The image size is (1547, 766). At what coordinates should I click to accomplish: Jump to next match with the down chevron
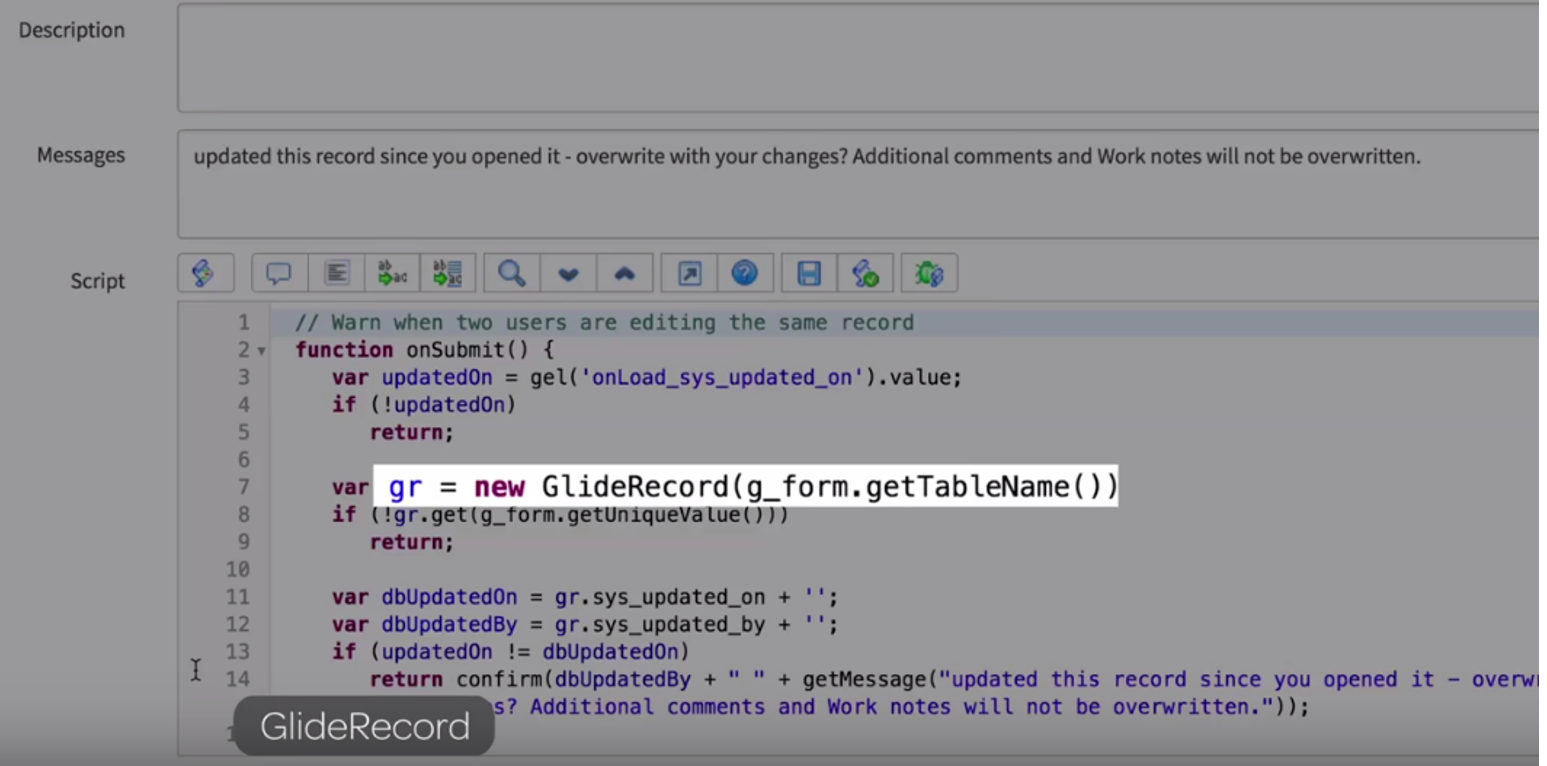[567, 272]
